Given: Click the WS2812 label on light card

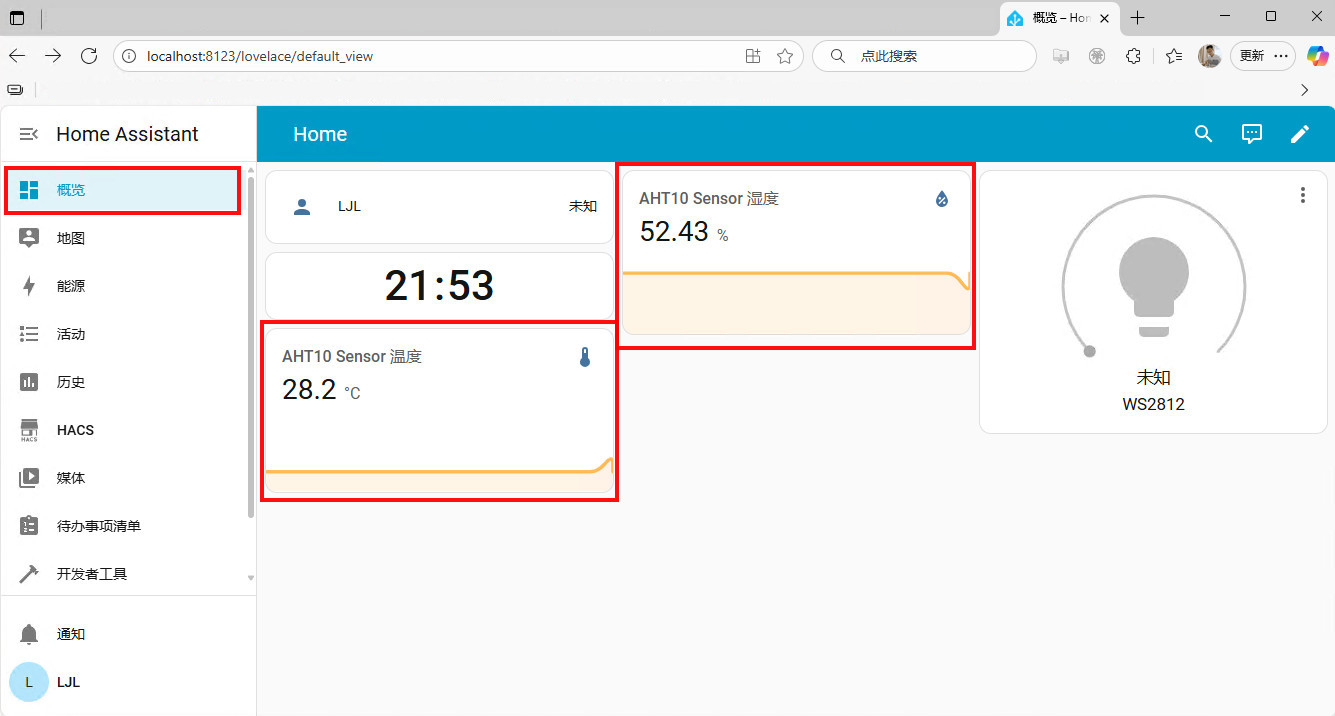Looking at the screenshot, I should point(1154,404).
